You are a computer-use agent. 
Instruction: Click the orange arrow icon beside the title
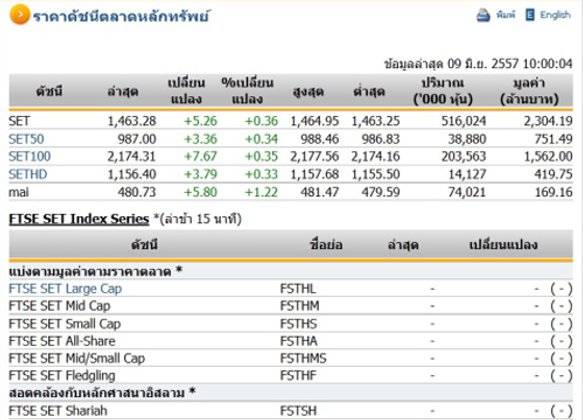pos(19,14)
